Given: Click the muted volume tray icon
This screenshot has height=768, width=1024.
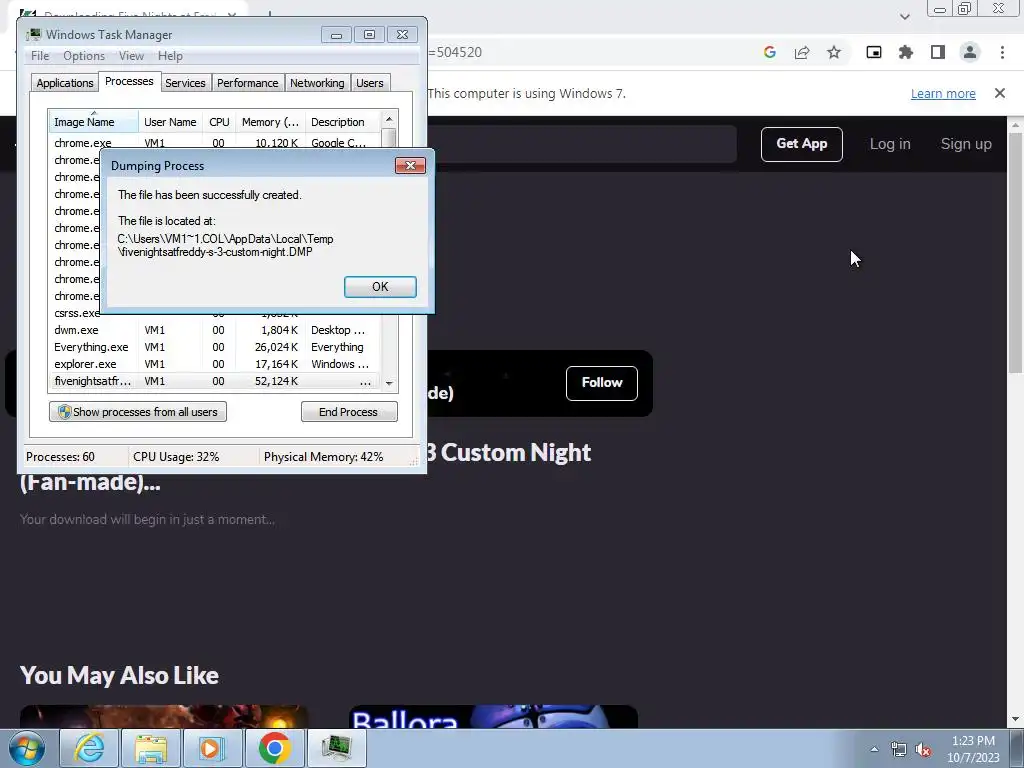Looking at the screenshot, I should tap(923, 749).
